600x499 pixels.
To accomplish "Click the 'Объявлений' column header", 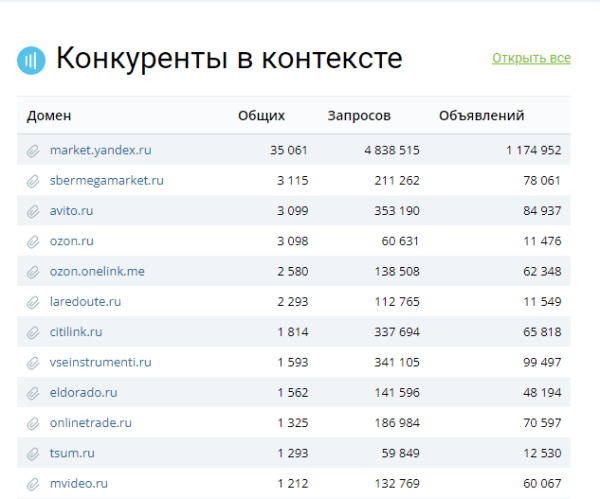I will [481, 116].
